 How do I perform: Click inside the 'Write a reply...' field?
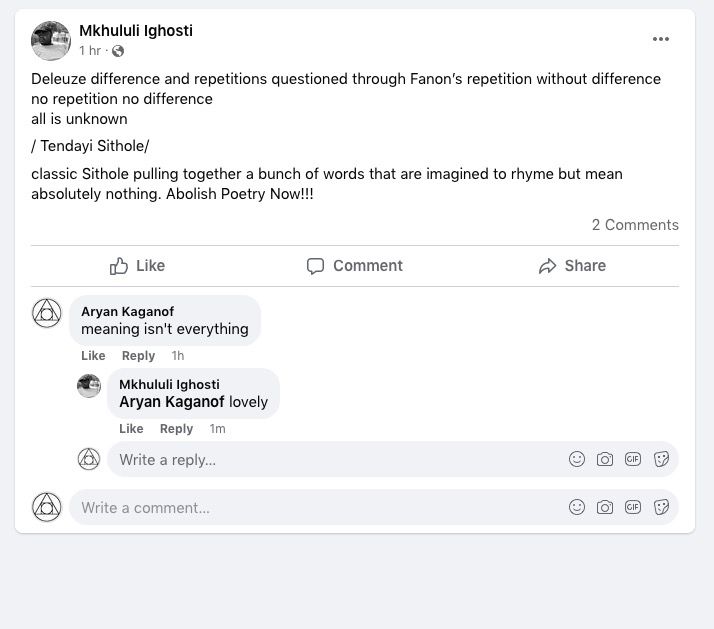(330, 460)
